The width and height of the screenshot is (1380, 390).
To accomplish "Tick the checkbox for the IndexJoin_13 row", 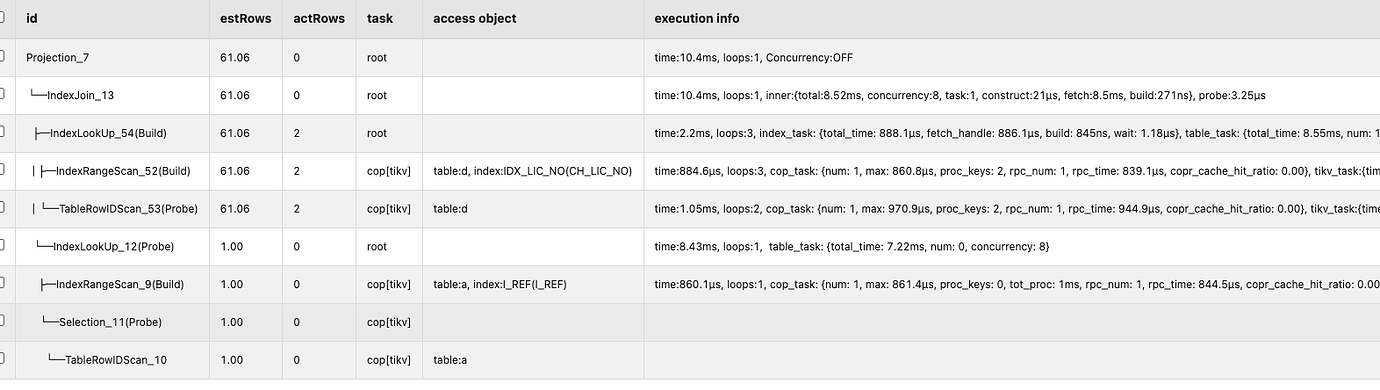I will 3,96.
